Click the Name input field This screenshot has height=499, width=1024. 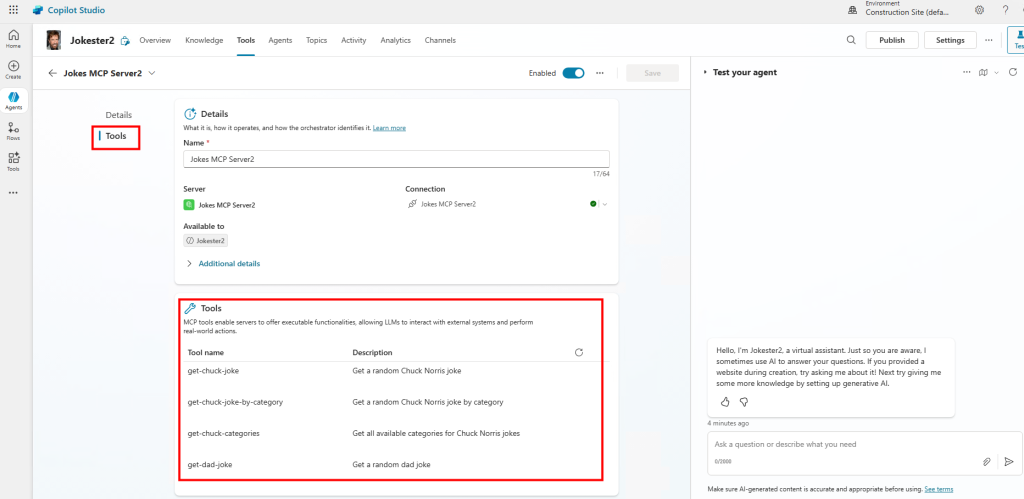click(396, 158)
